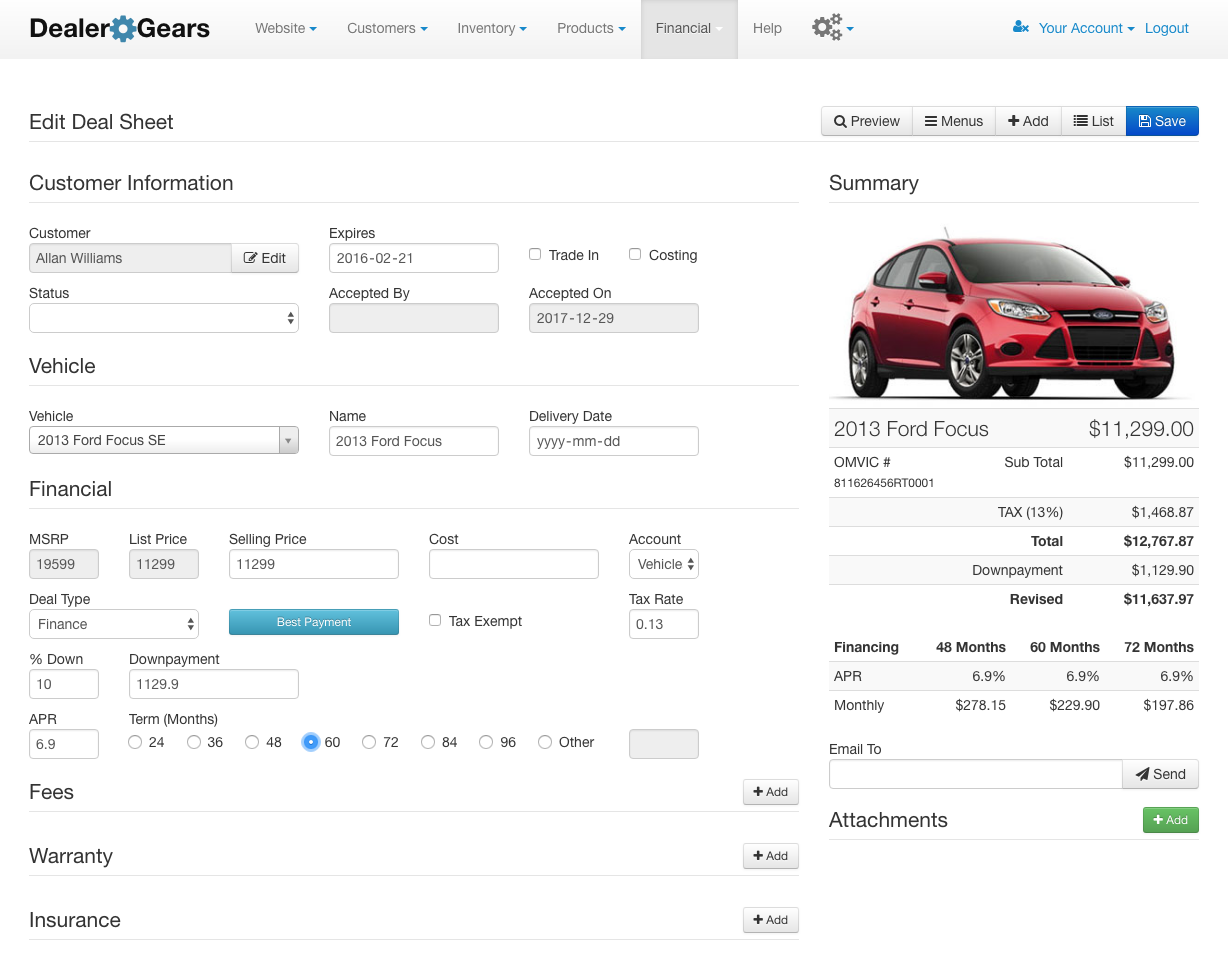
Task: Open the Deal Type dropdown
Action: [113, 624]
